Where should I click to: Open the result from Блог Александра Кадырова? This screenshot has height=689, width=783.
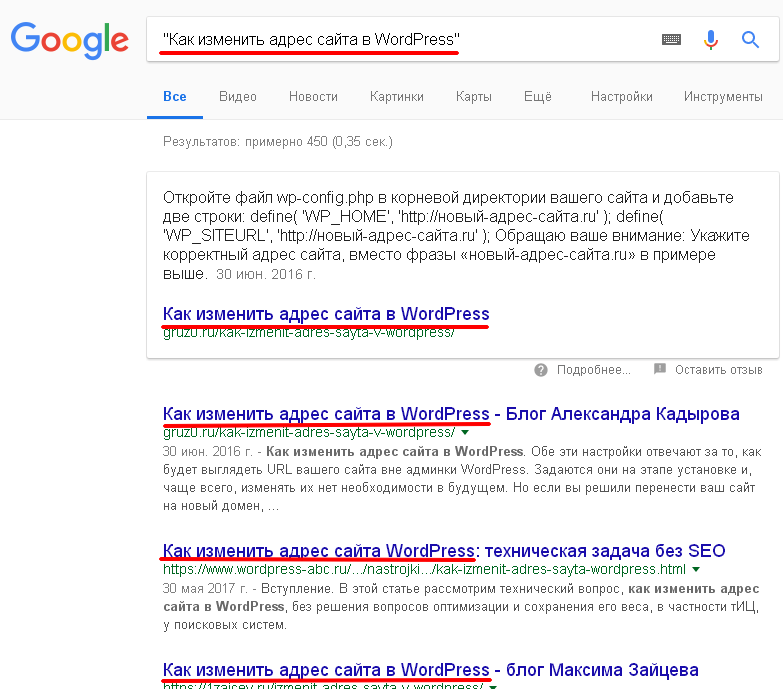(451, 414)
